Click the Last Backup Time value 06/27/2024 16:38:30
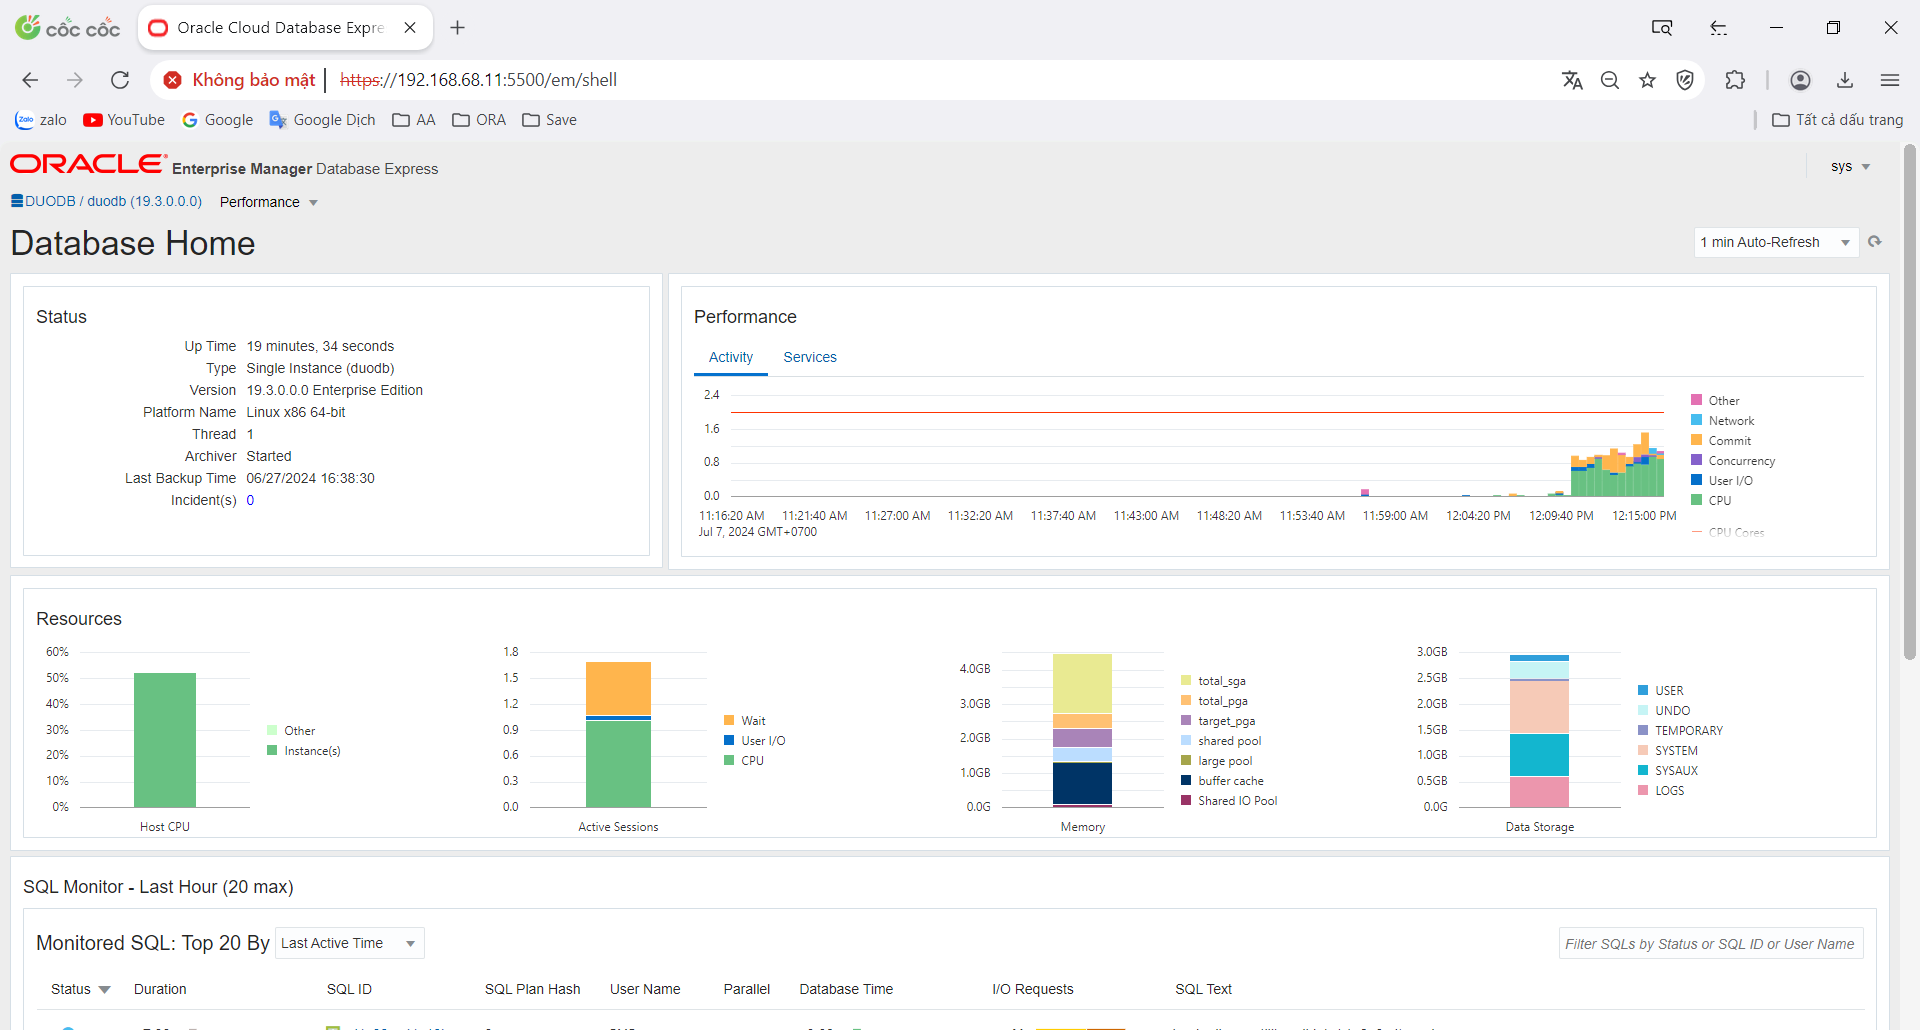 coord(311,478)
